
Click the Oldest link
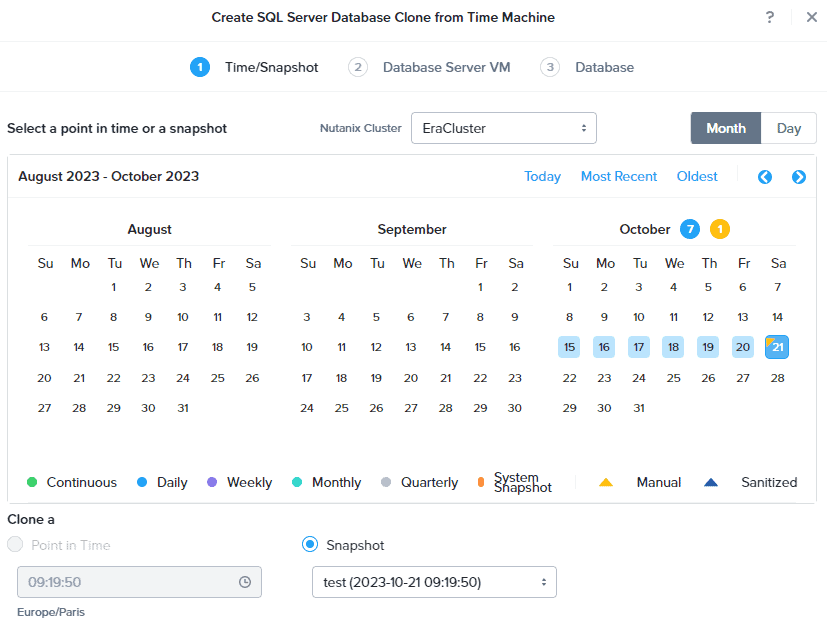click(x=697, y=176)
